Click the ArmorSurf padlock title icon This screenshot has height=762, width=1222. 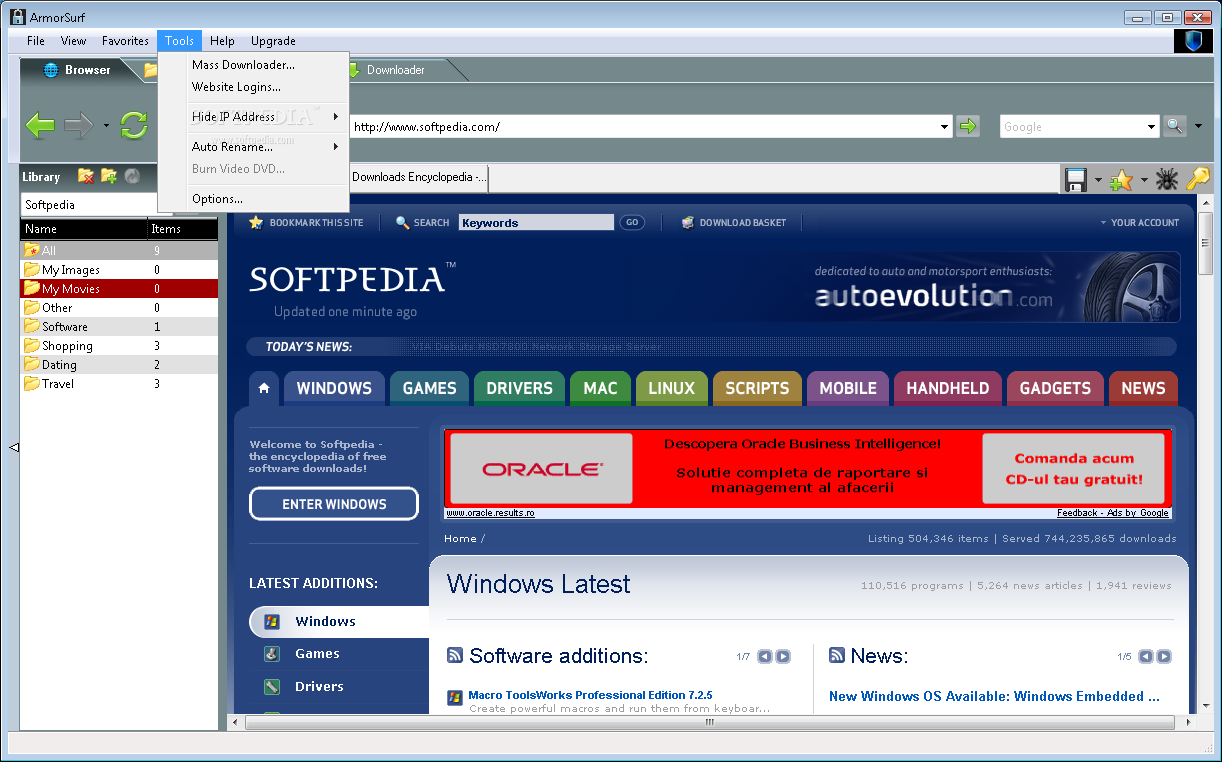pos(17,17)
